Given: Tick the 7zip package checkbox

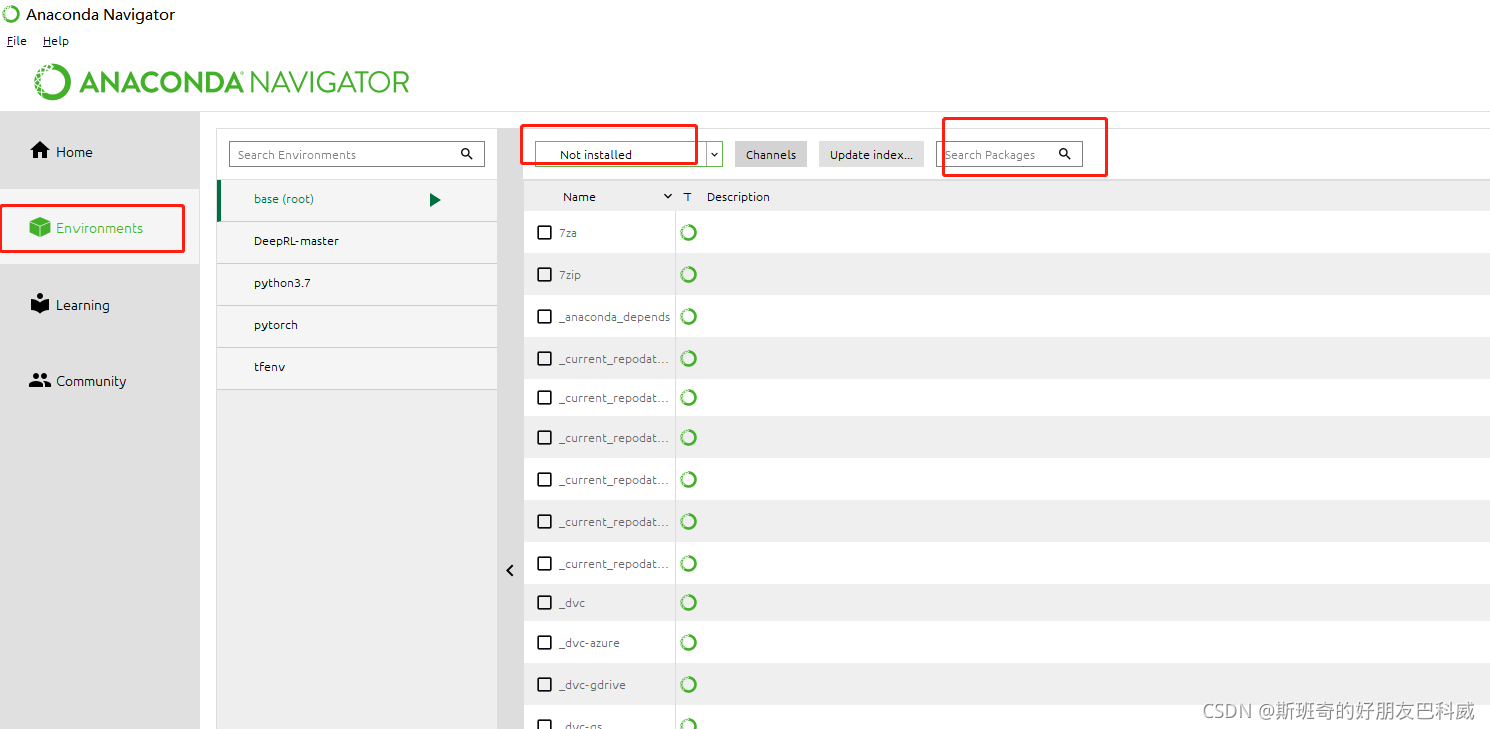Looking at the screenshot, I should 544,275.
